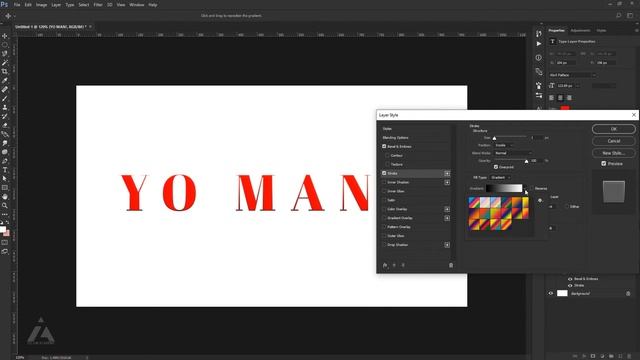
Task: Open the History panel icon
Action: coord(539,33)
